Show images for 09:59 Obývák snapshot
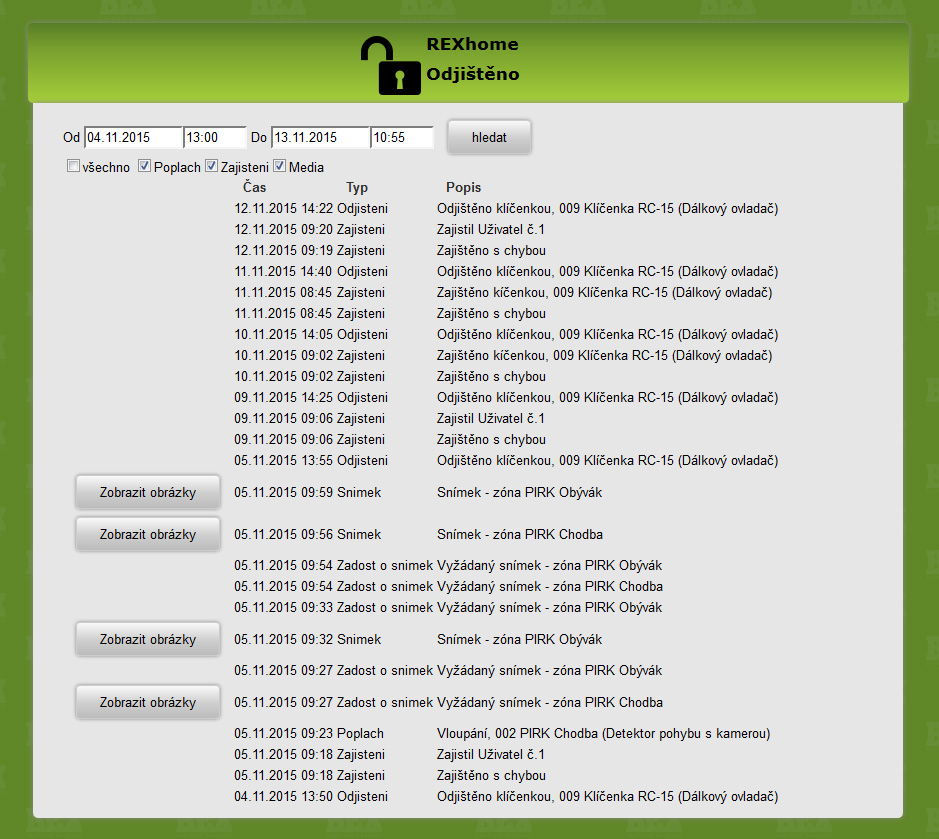This screenshot has height=839, width=939. [x=148, y=492]
